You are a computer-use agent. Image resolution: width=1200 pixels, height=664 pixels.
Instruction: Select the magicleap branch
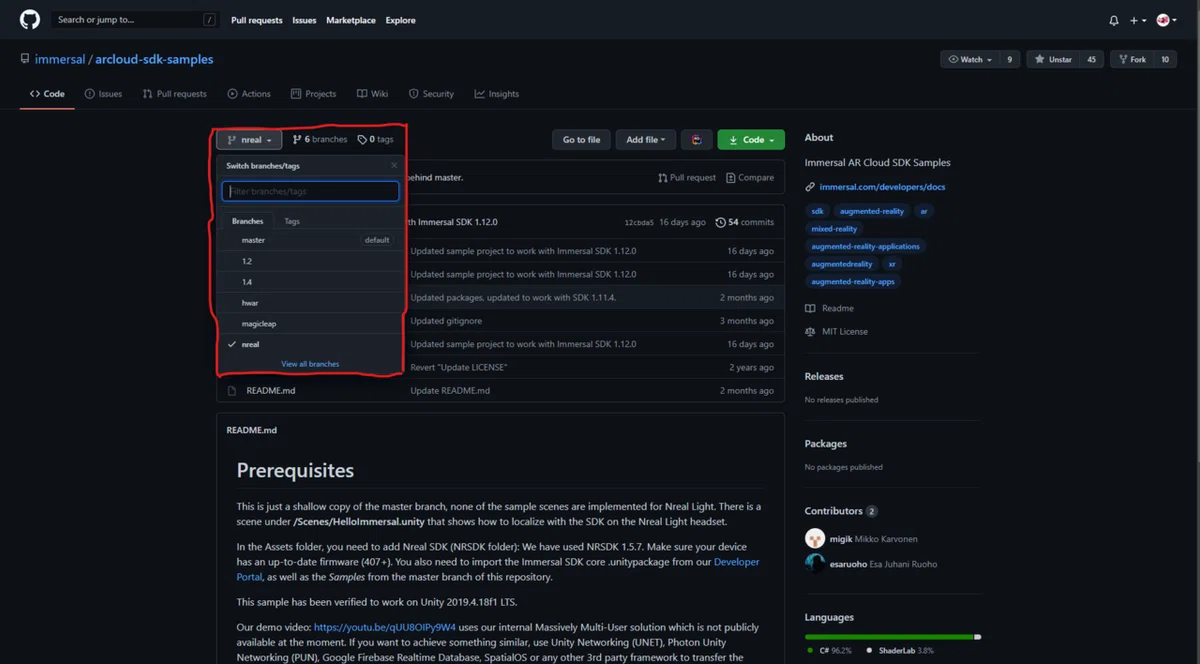coord(310,324)
